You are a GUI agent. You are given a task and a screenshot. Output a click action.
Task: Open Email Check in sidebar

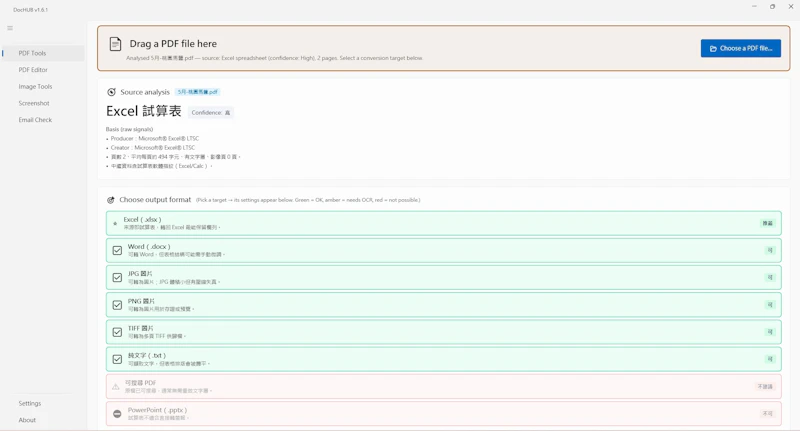tap(43, 120)
